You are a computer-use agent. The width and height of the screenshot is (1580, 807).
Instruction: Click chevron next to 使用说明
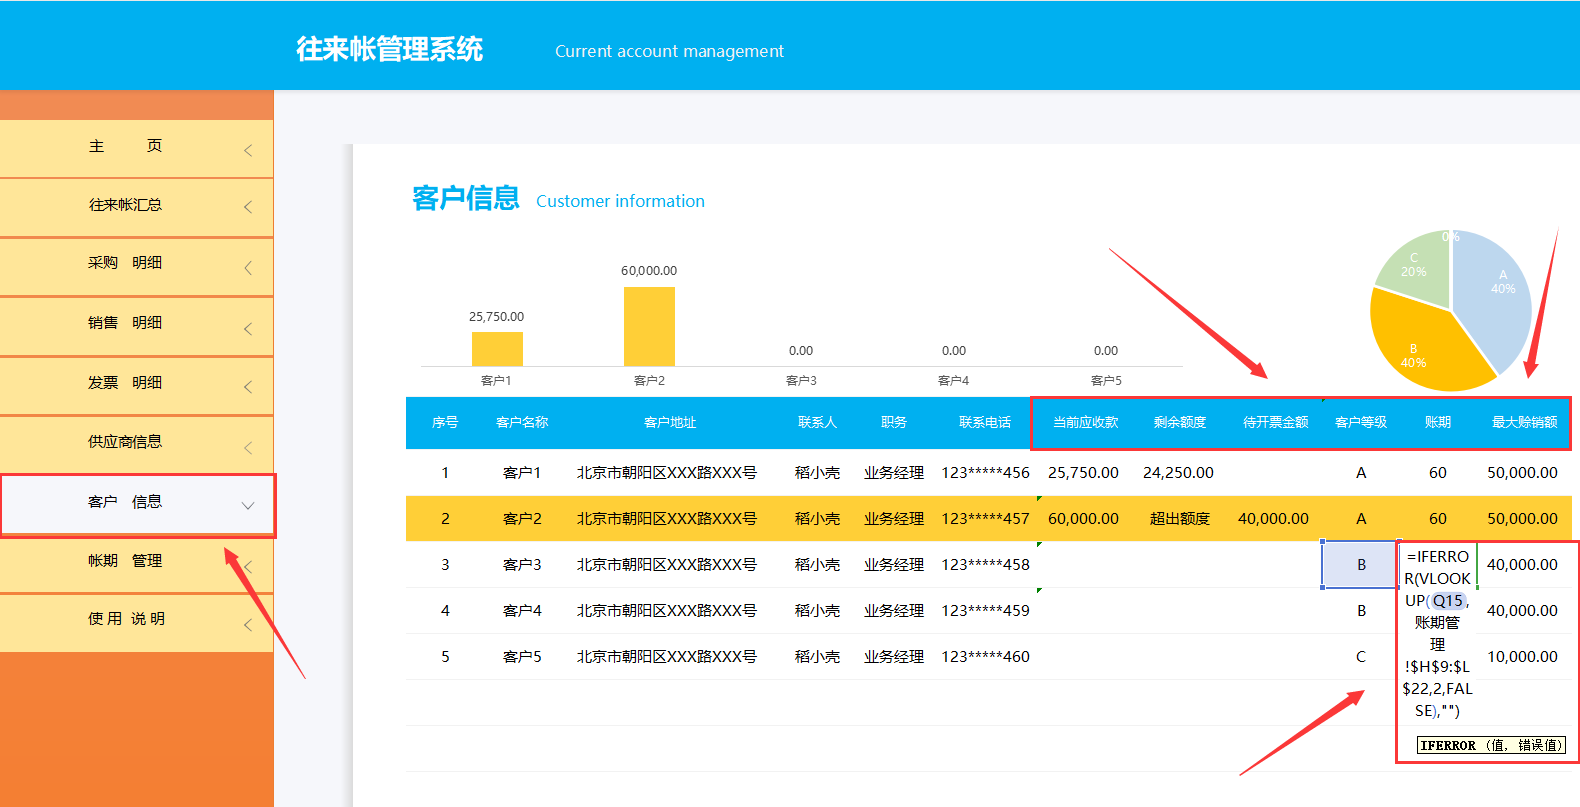point(248,625)
